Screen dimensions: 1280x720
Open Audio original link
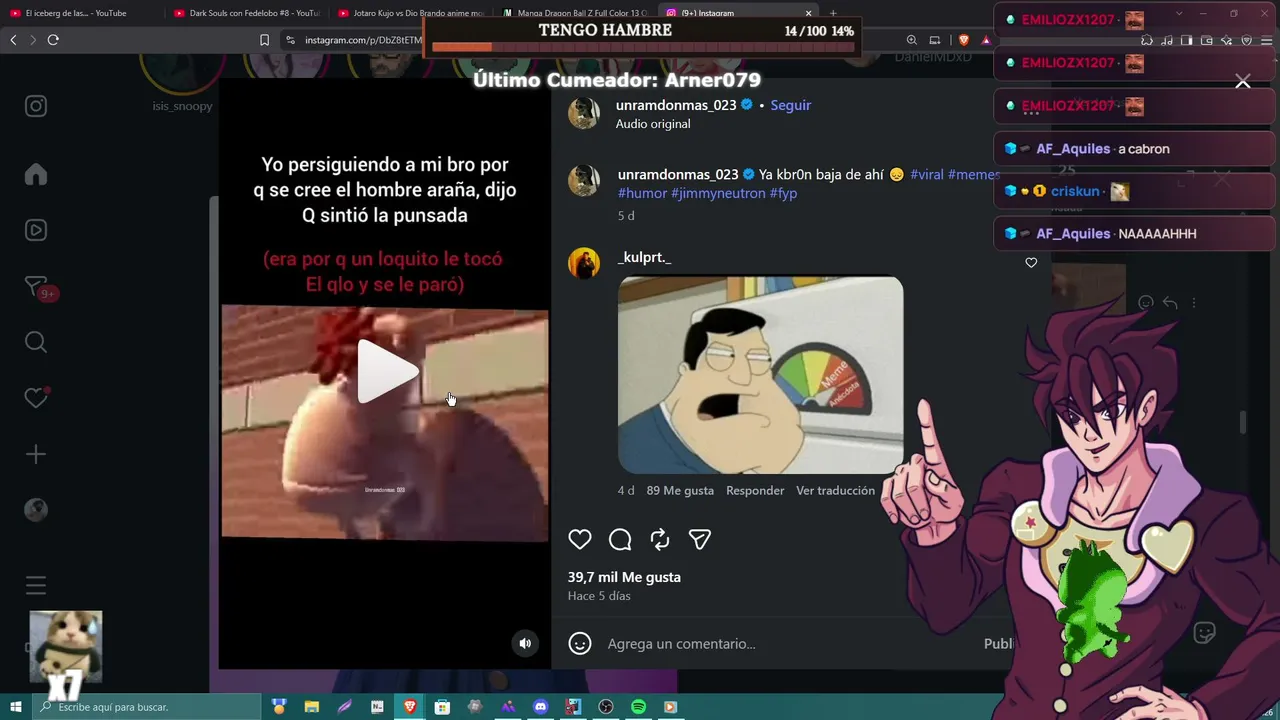point(653,124)
